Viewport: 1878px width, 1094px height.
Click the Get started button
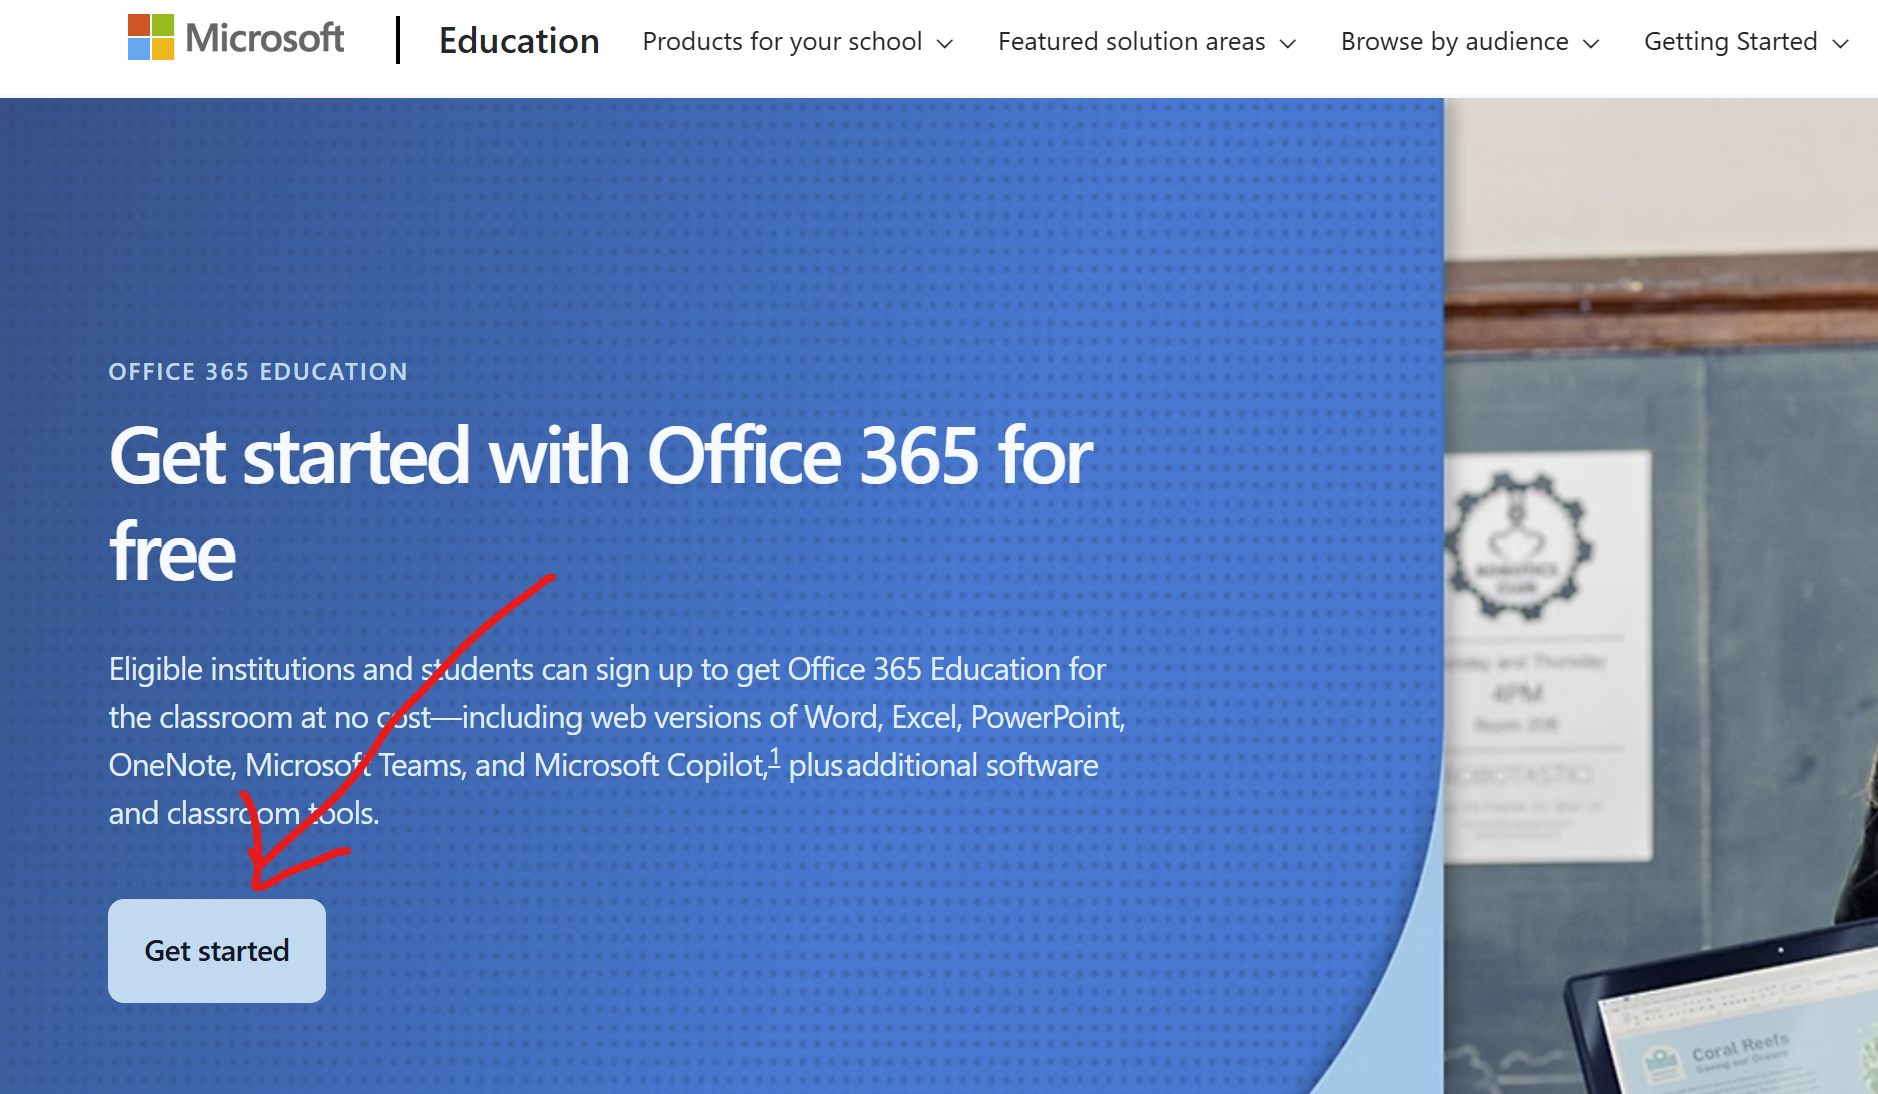click(217, 950)
